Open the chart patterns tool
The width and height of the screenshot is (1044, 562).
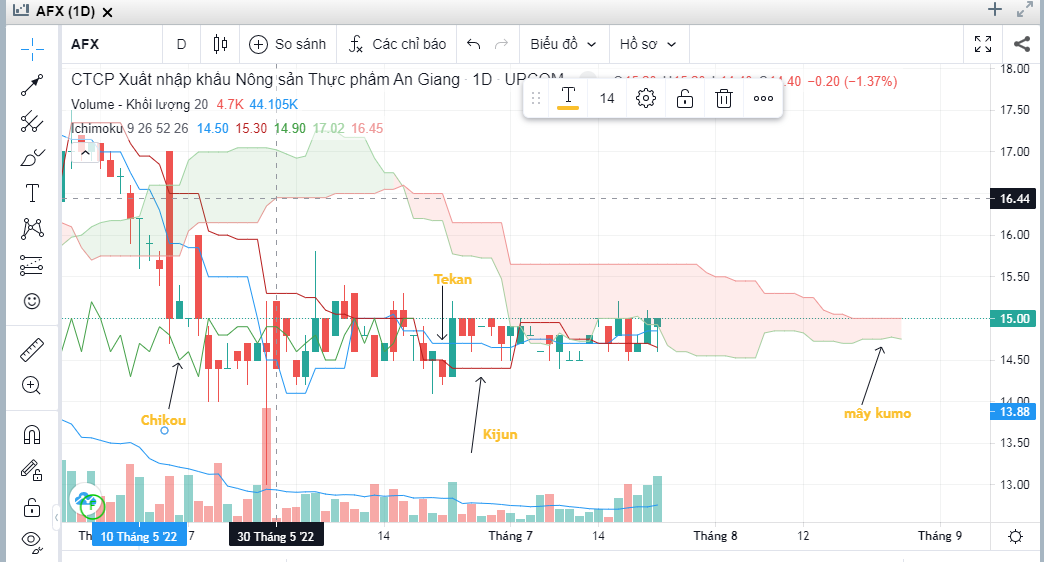point(32,229)
